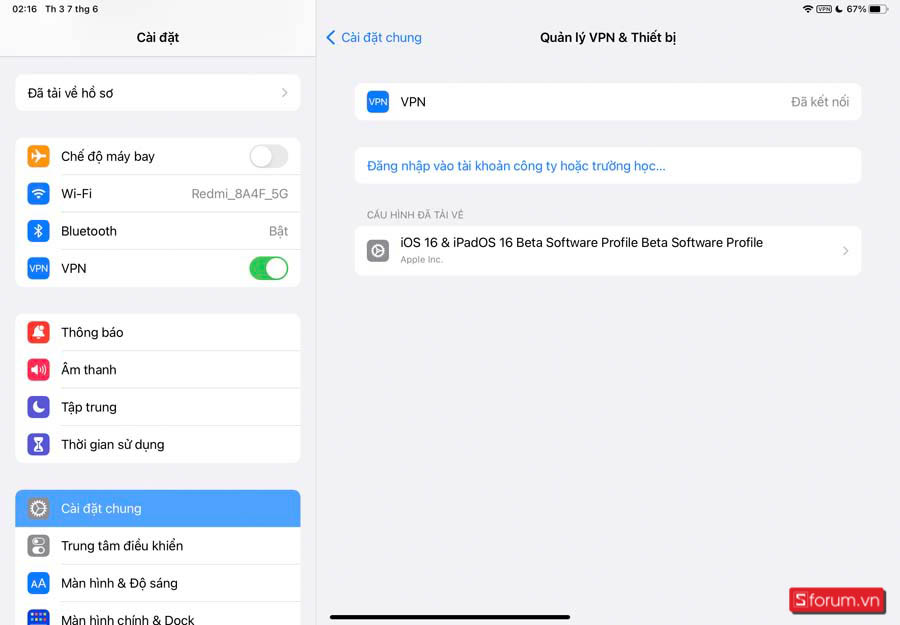
Task: Turn off the VPN switch
Action: [269, 268]
